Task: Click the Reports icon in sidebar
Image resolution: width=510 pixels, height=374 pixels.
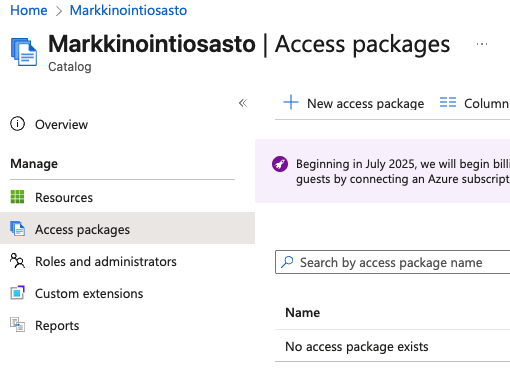Action: pyautogui.click(x=17, y=325)
